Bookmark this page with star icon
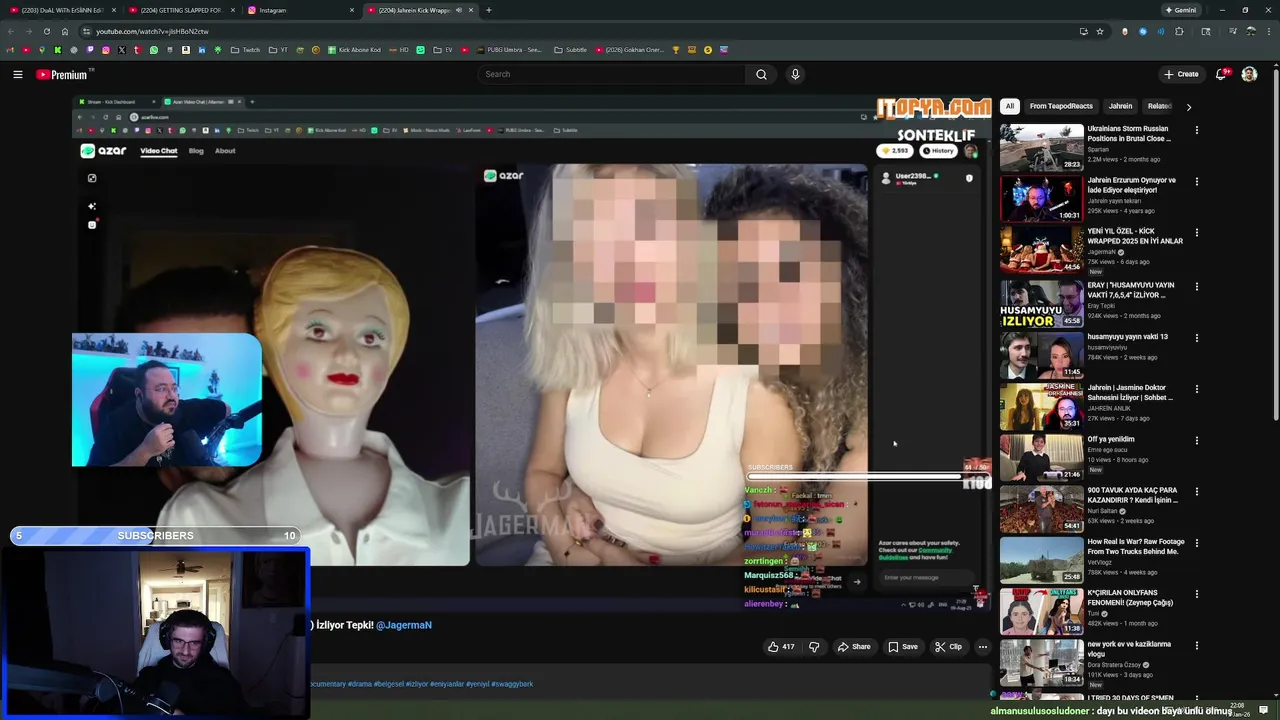Screen dimensions: 1280x720 1100,31
